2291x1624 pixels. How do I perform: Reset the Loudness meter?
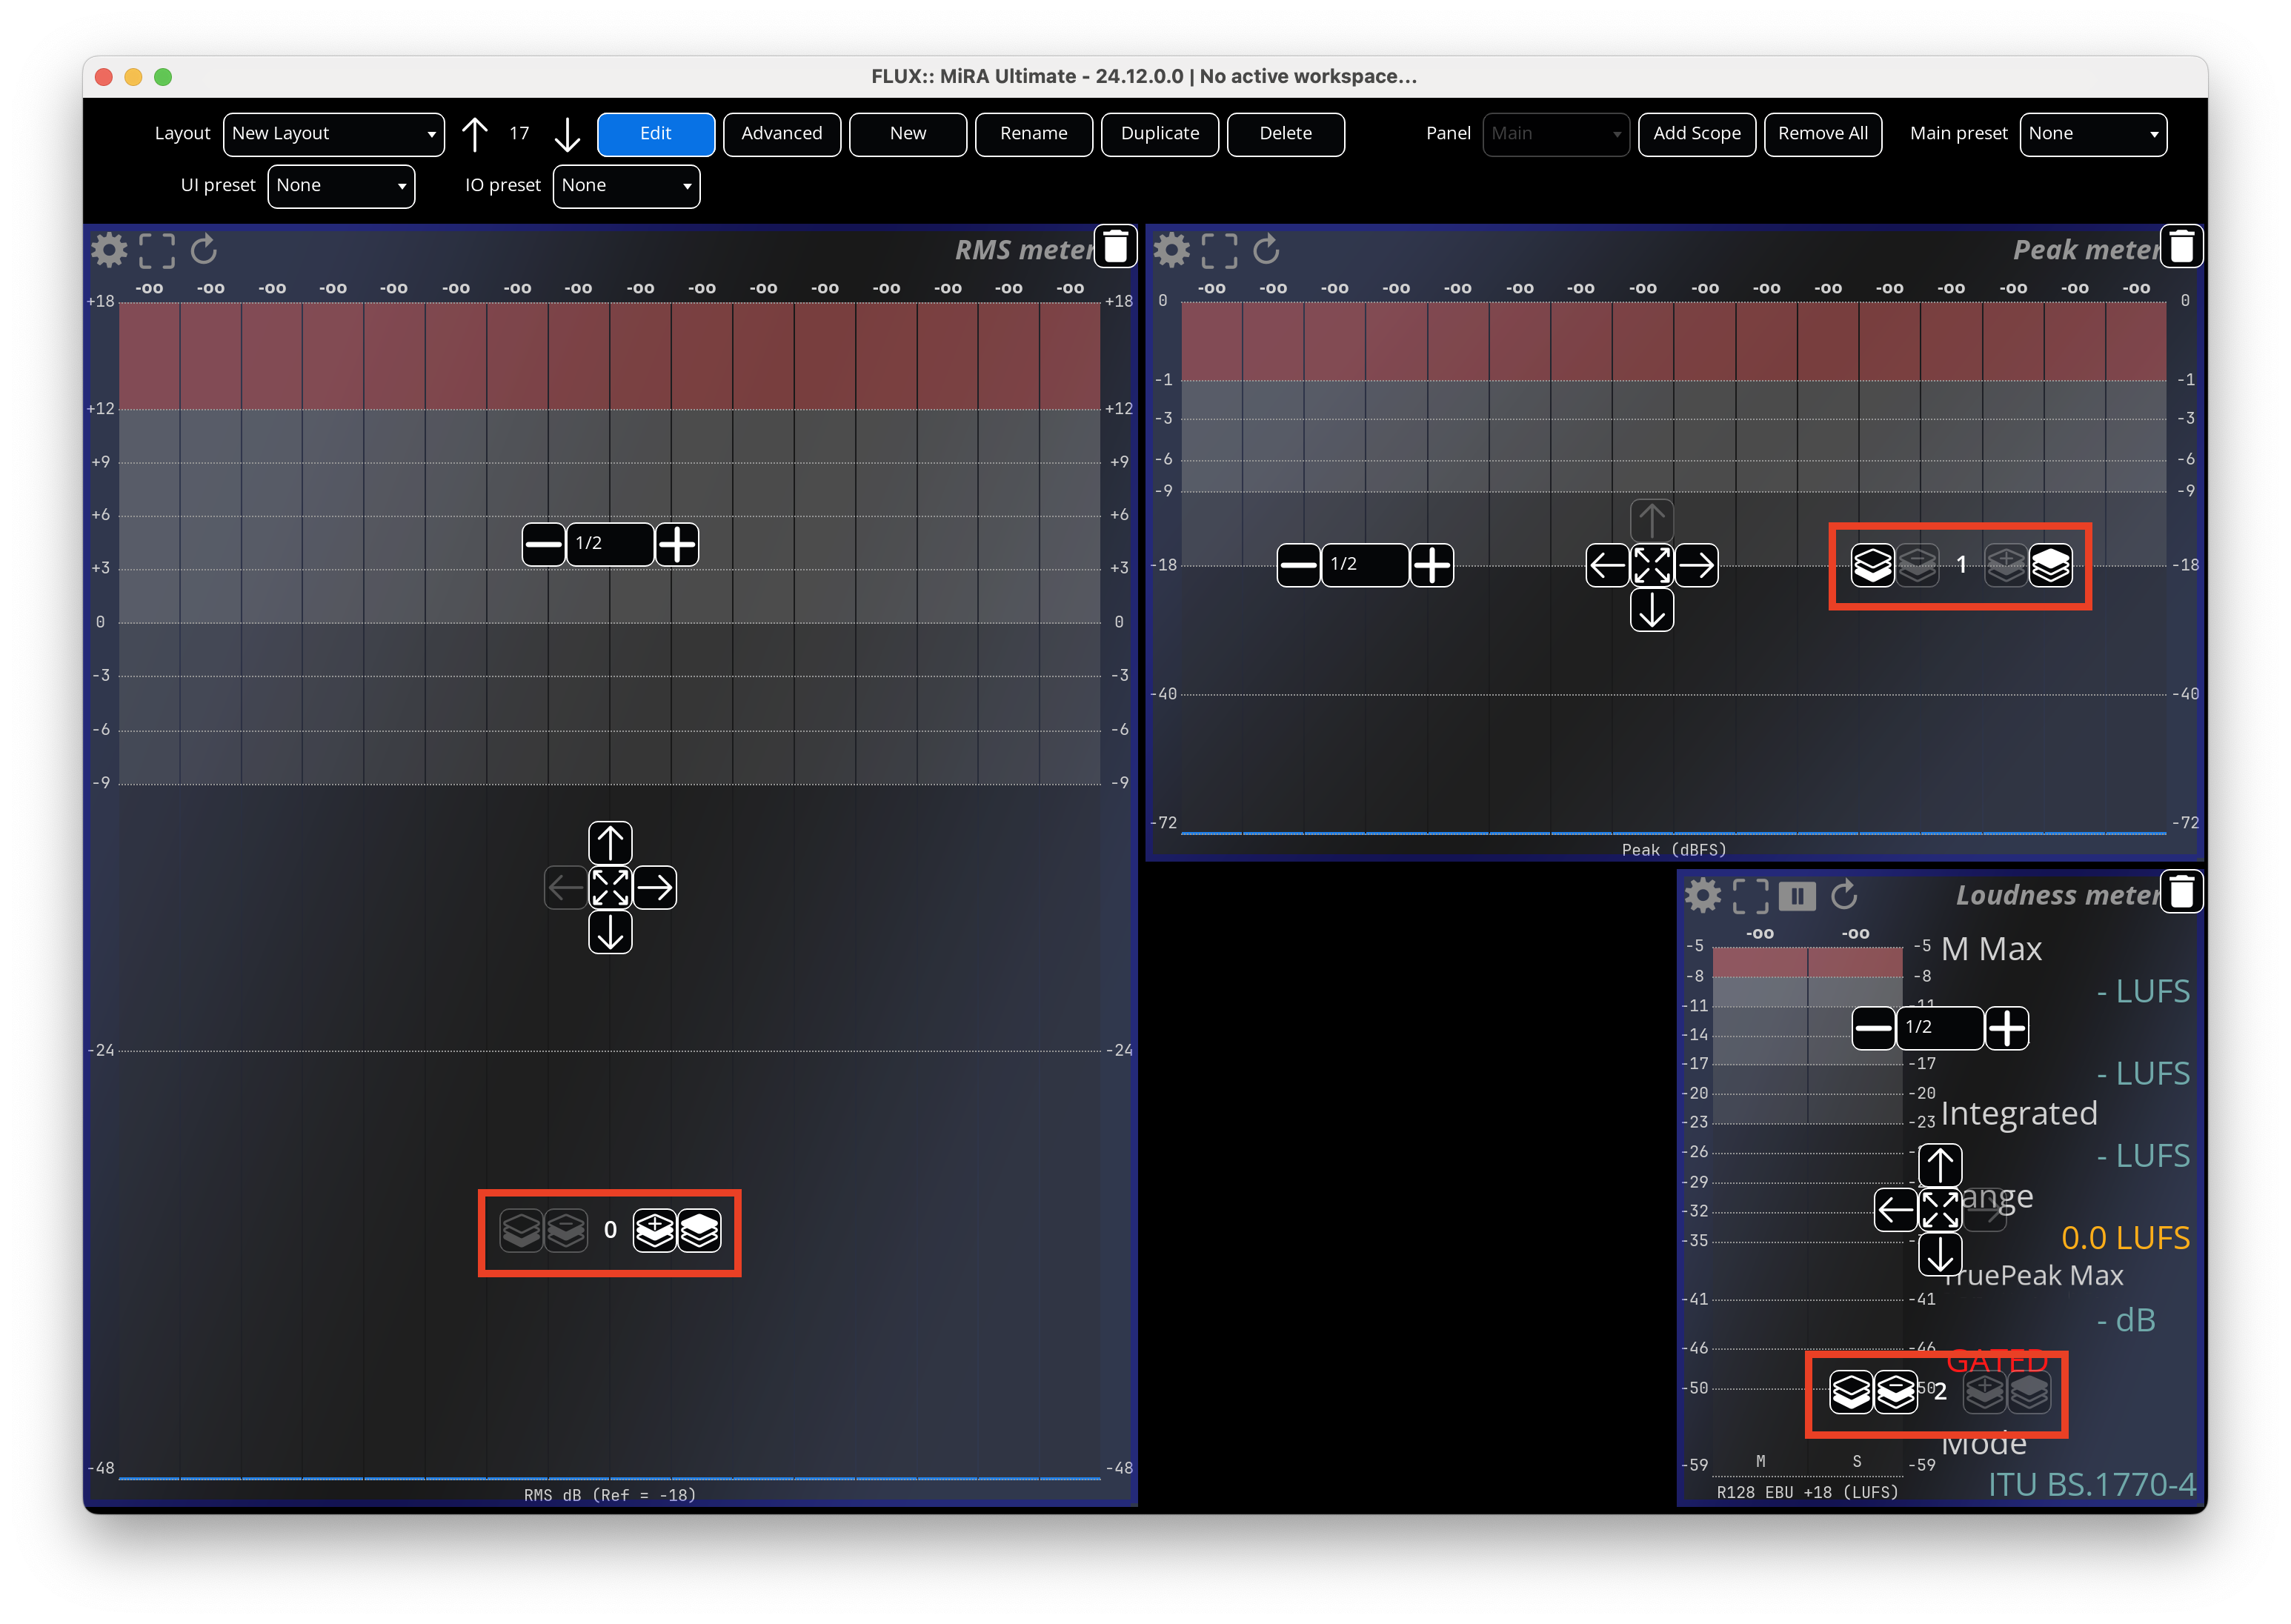pos(1844,895)
